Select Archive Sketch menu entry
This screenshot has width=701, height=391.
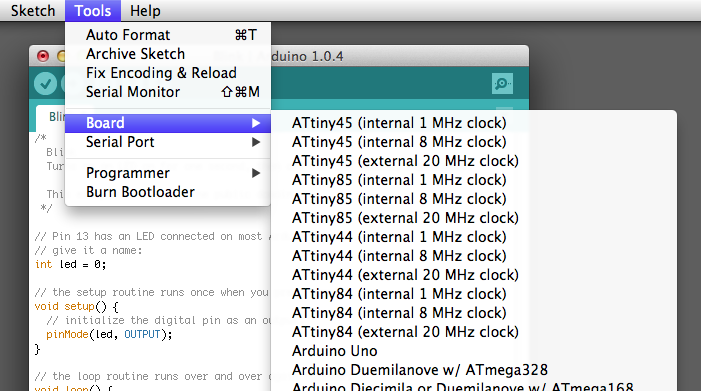click(x=168, y=54)
